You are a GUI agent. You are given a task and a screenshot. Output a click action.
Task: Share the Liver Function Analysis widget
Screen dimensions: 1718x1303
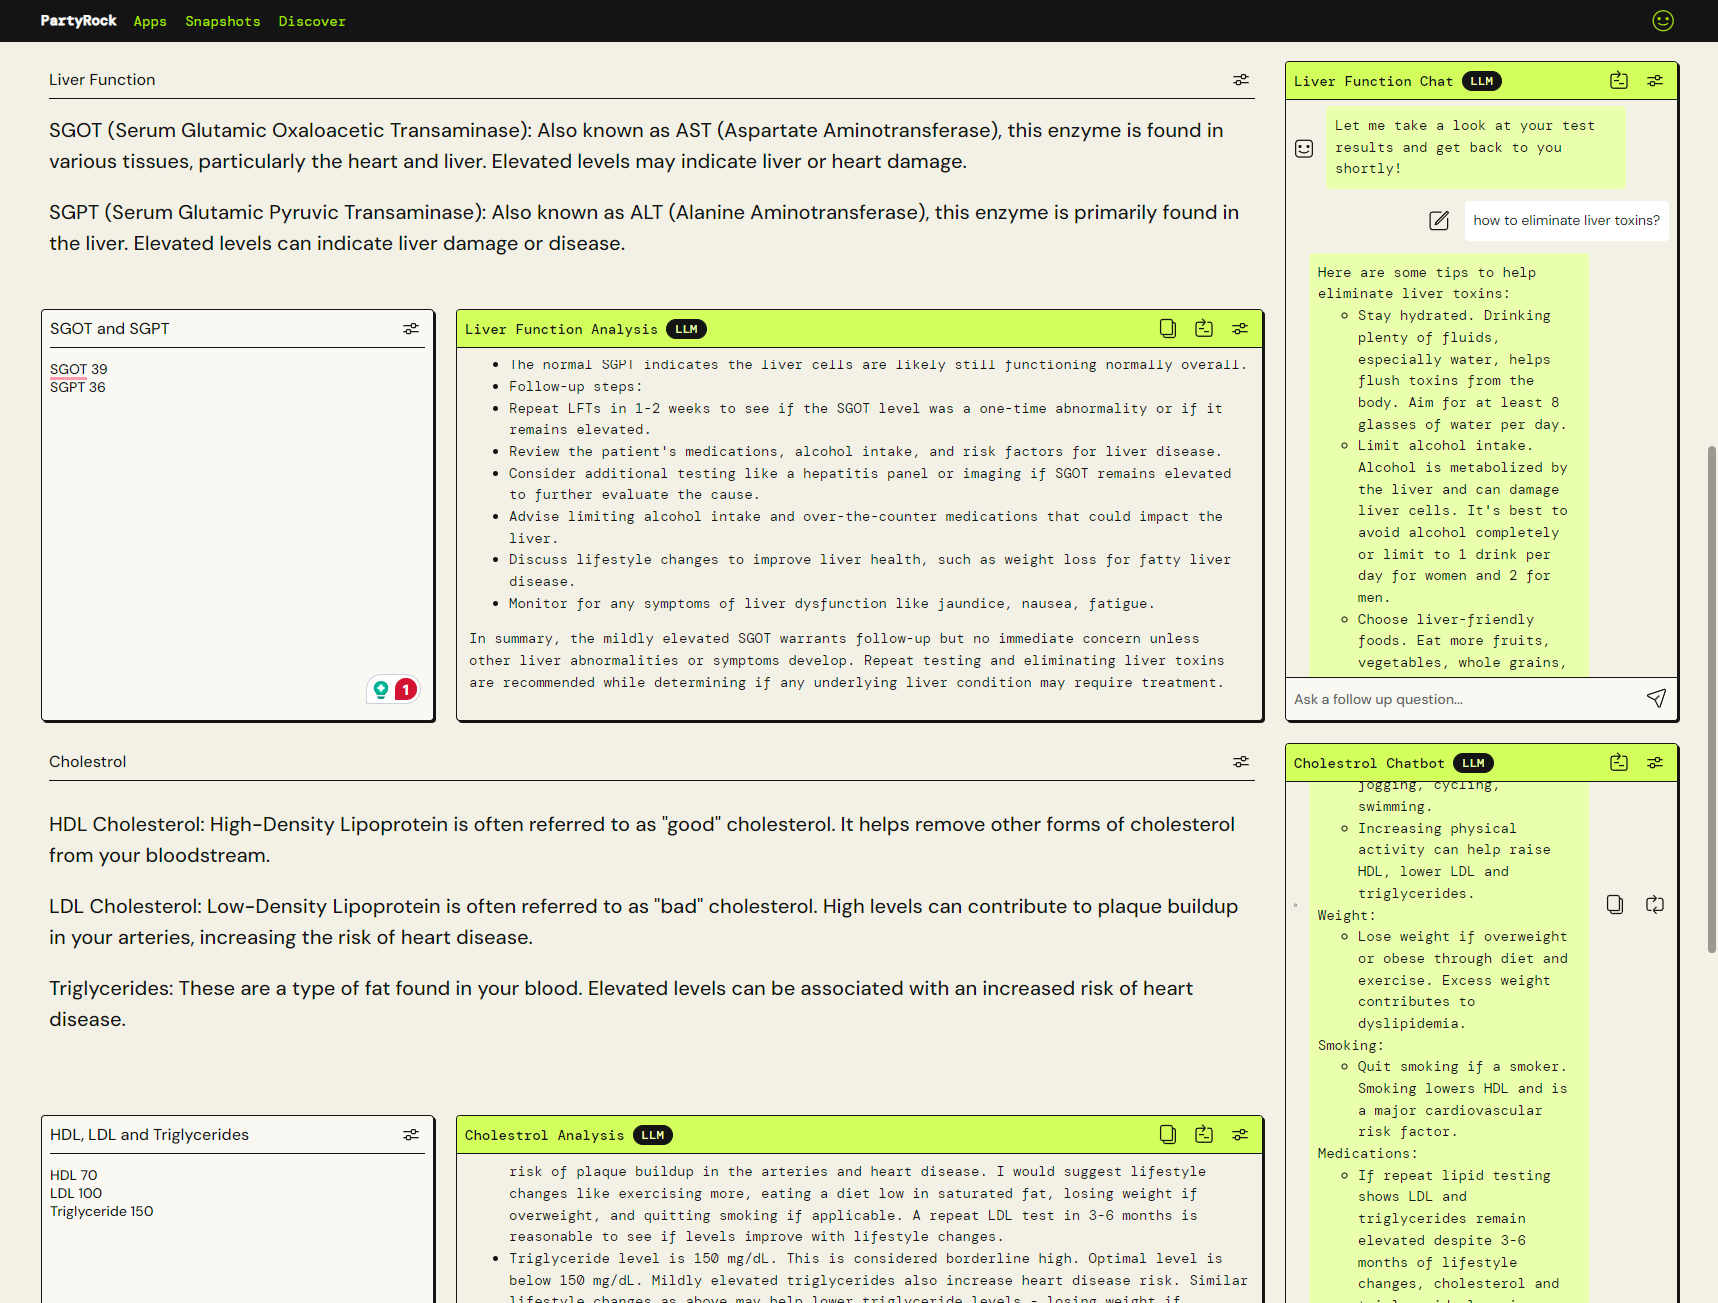click(x=1203, y=328)
